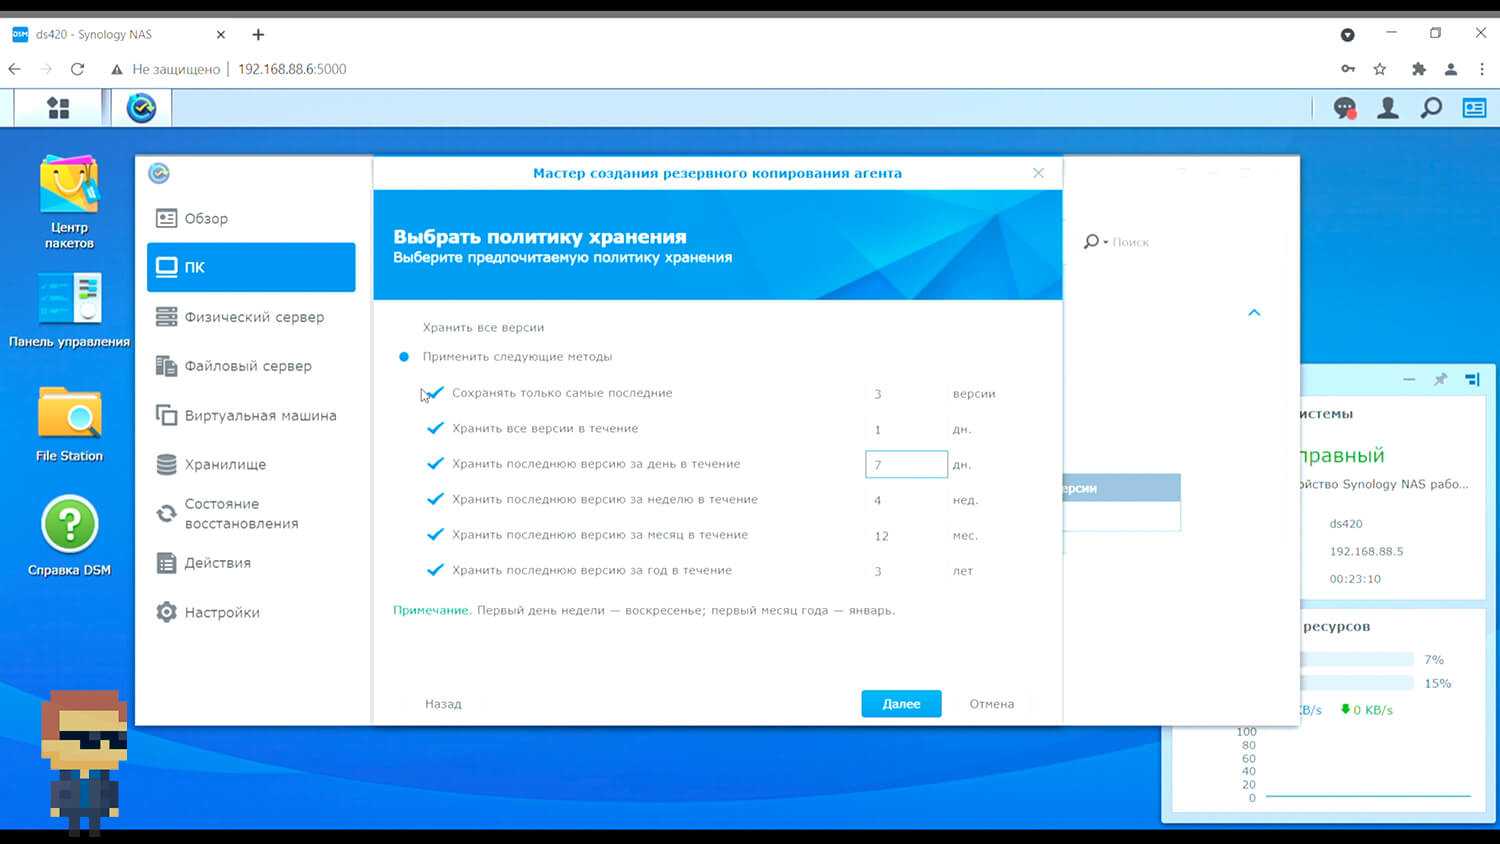The height and width of the screenshot is (844, 1500).
Task: Click the notifications chat bubble icon
Action: (x=1345, y=108)
